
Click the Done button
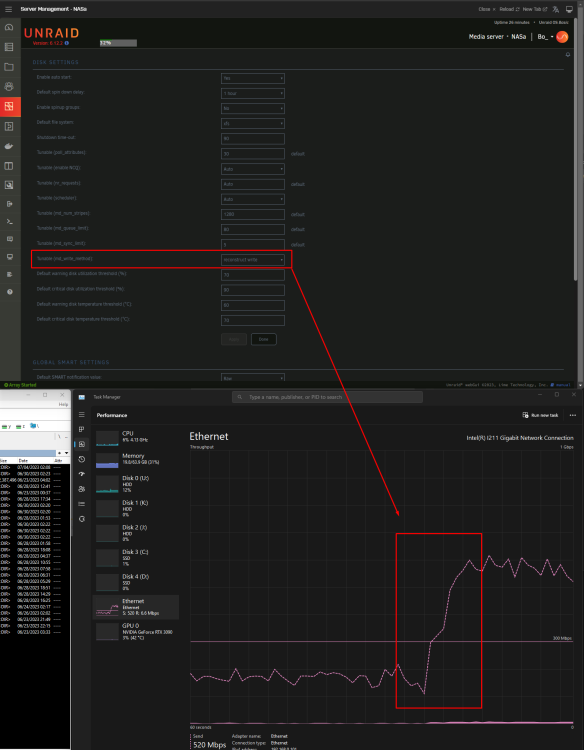coord(264,339)
